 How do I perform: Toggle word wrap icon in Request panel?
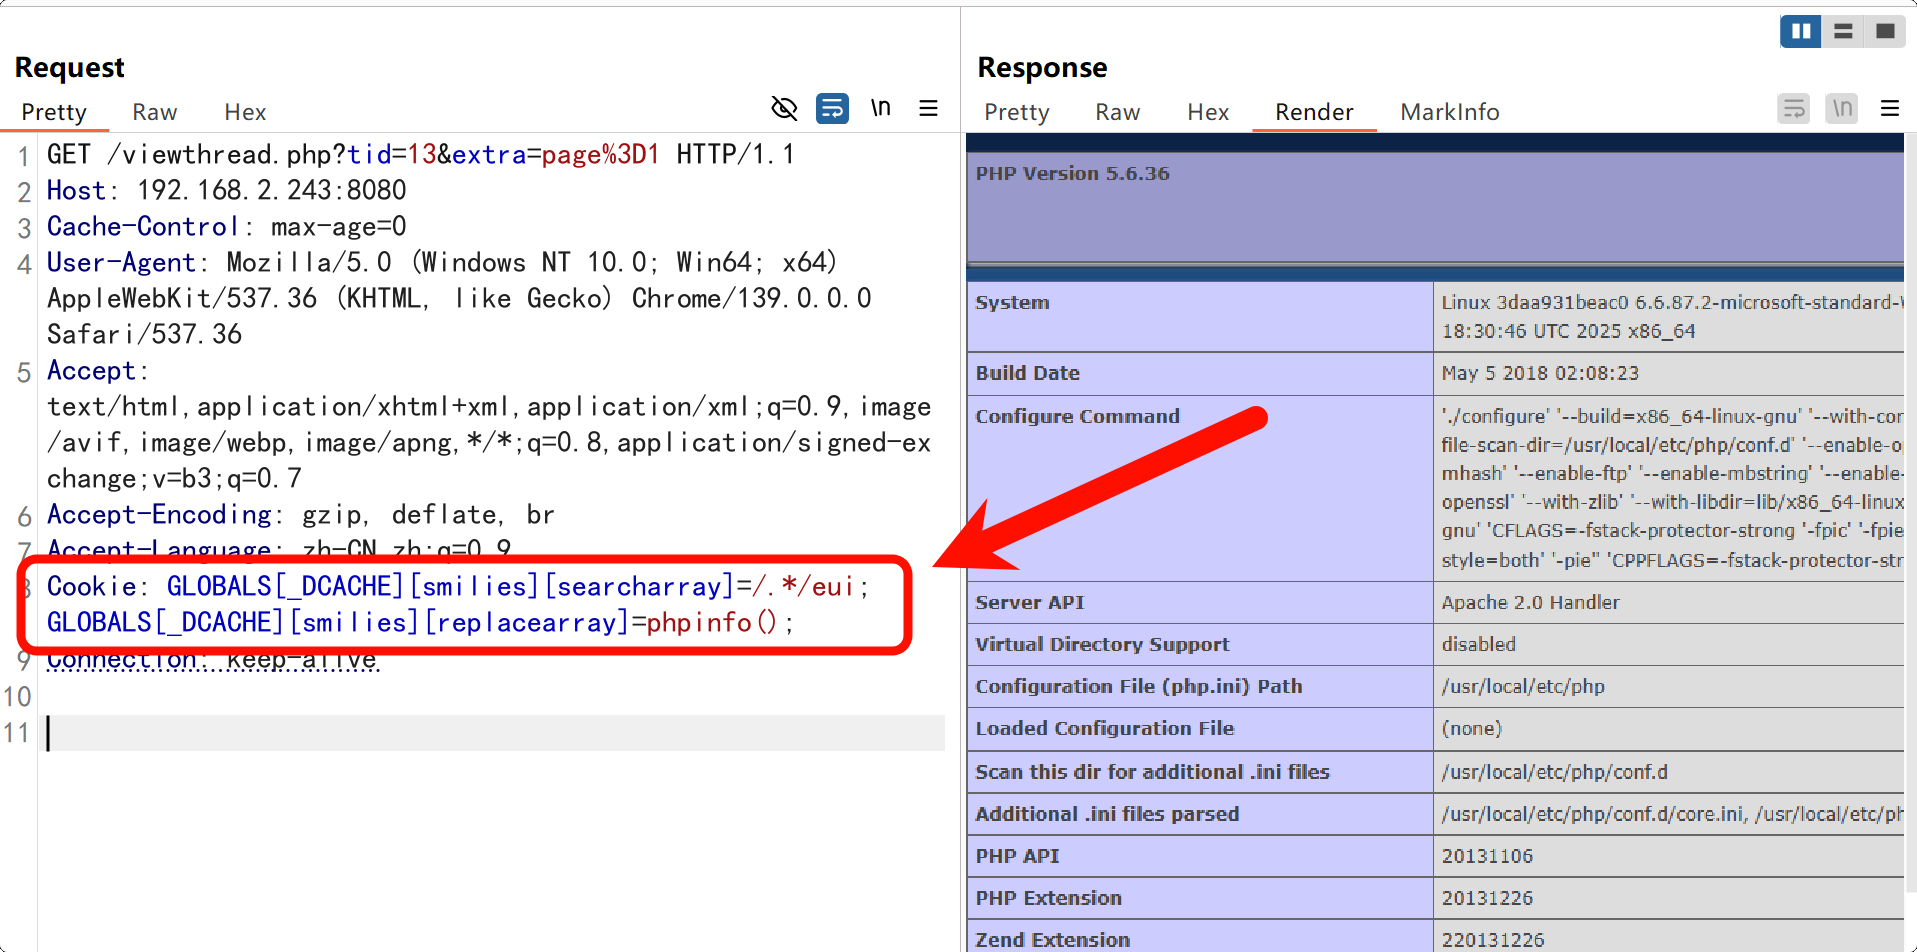tap(832, 108)
